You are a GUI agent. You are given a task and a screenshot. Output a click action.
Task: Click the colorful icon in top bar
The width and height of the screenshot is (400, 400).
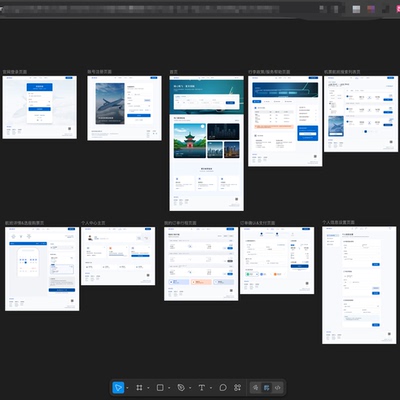tap(371, 9)
